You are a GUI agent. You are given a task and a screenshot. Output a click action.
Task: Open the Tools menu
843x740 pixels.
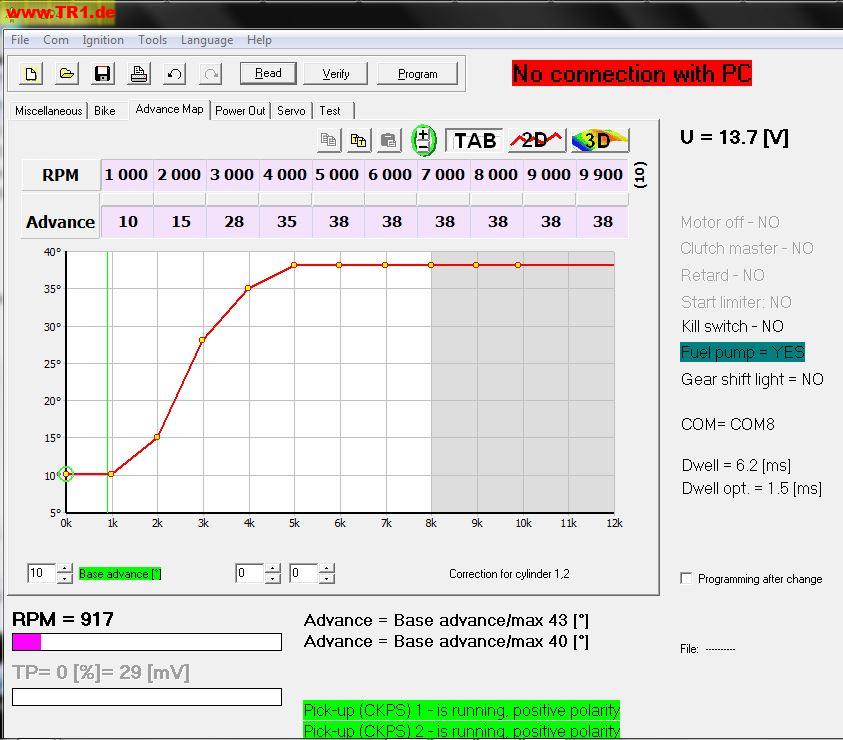153,40
